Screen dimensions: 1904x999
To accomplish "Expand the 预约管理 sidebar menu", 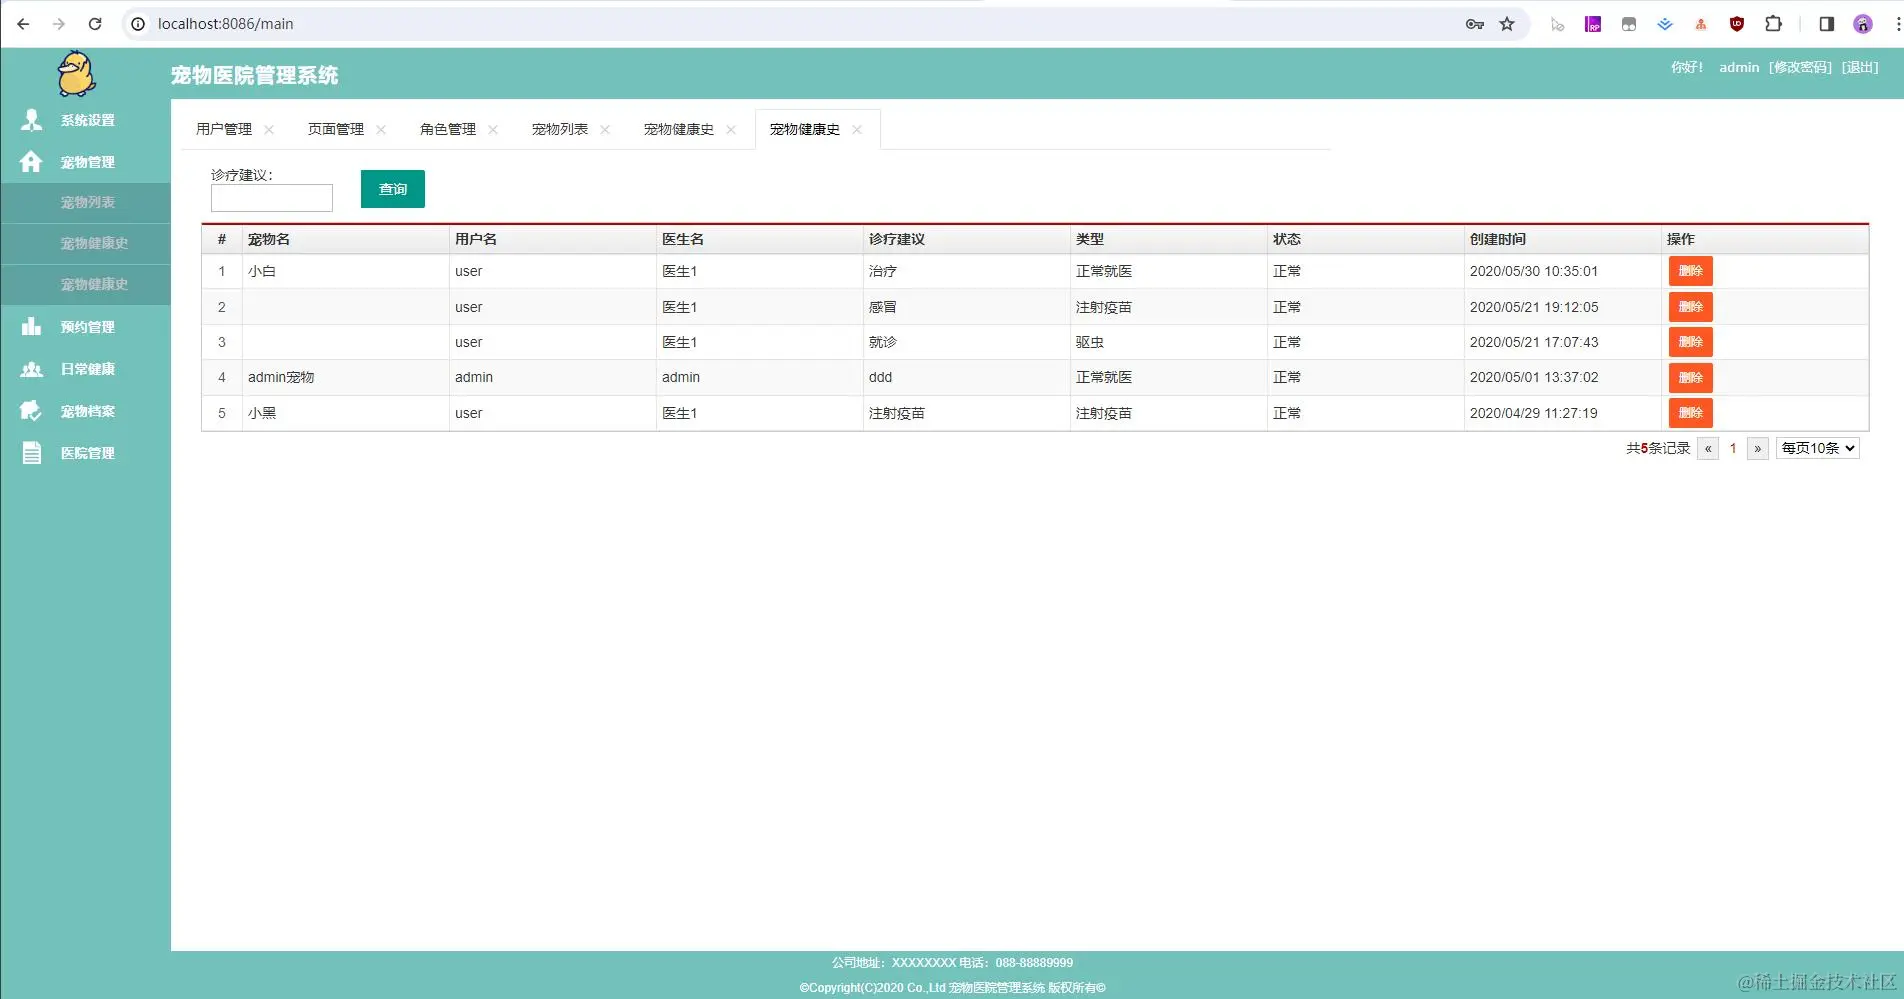I will (87, 327).
